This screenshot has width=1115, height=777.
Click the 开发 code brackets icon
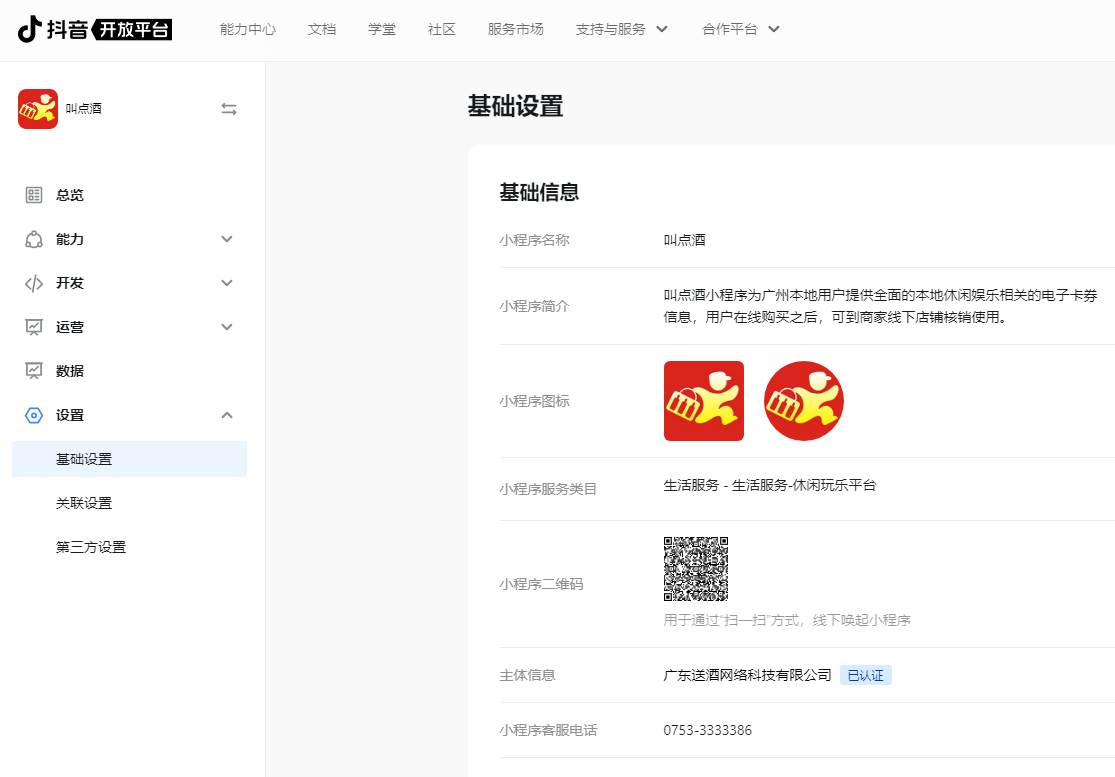(x=33, y=283)
